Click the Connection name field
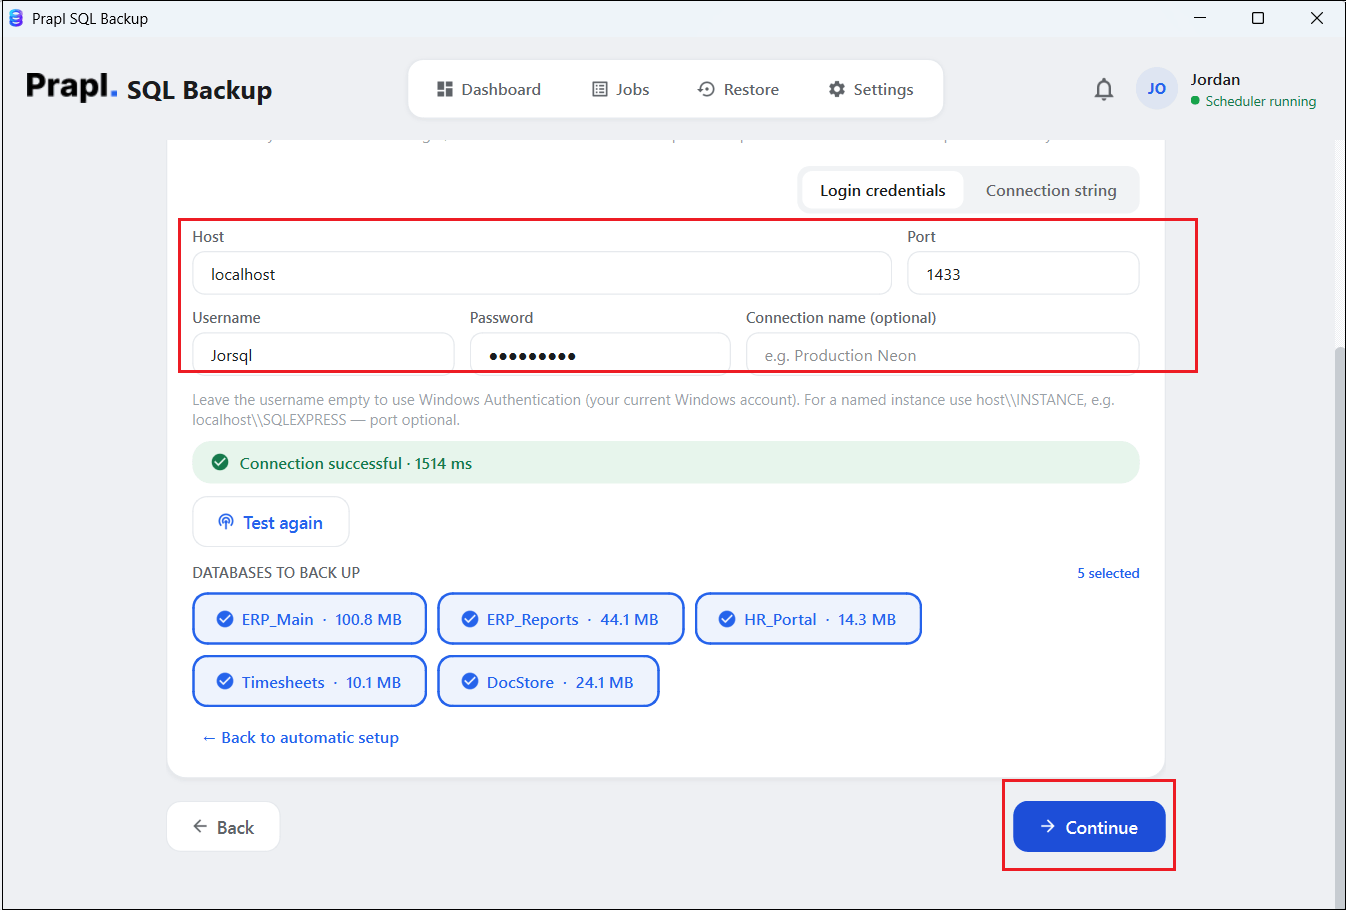Viewport: 1346px width, 910px height. 942,354
